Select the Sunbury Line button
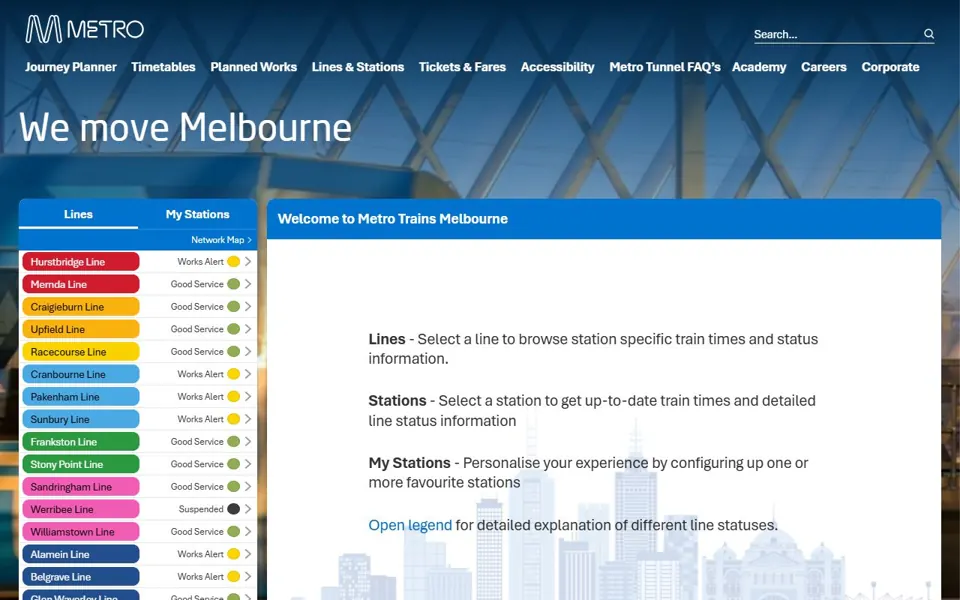The width and height of the screenshot is (960, 600). coord(81,419)
